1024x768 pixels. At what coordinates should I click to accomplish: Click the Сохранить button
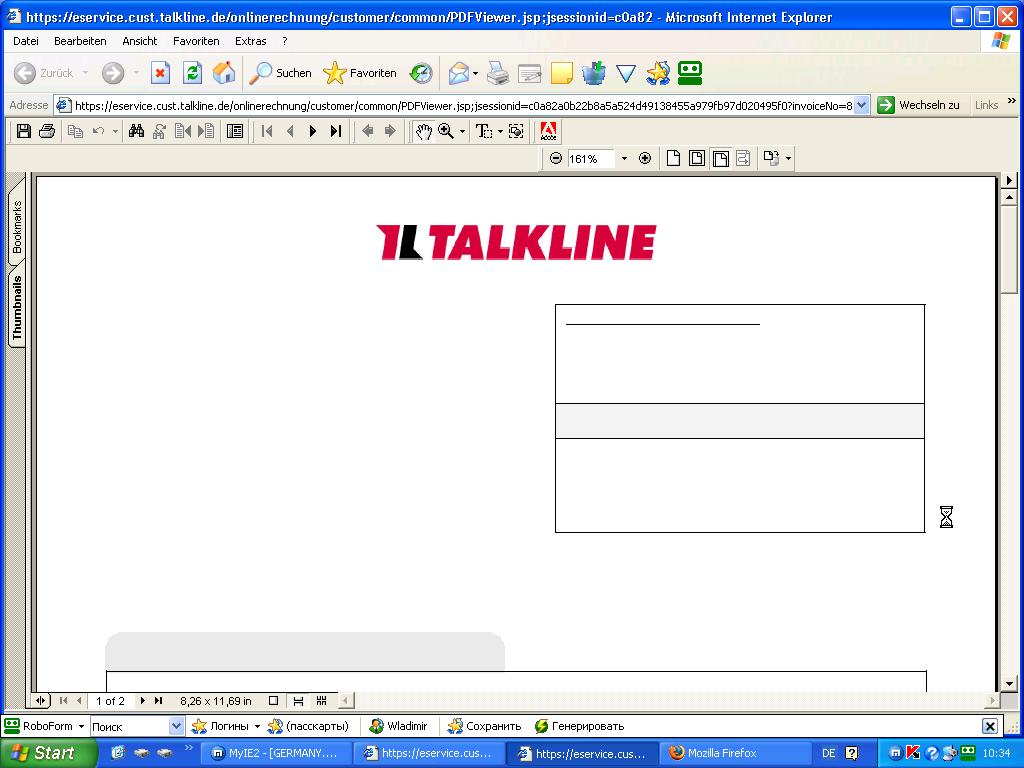[485, 726]
